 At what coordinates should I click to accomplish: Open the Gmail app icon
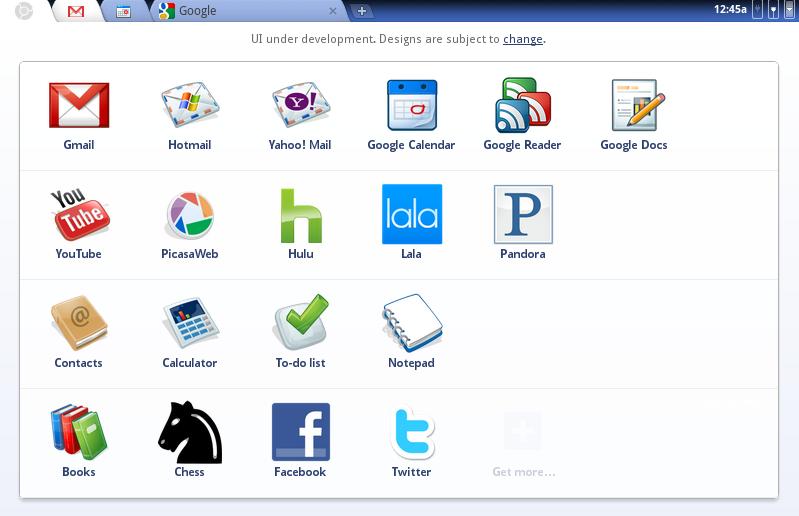coord(79,105)
